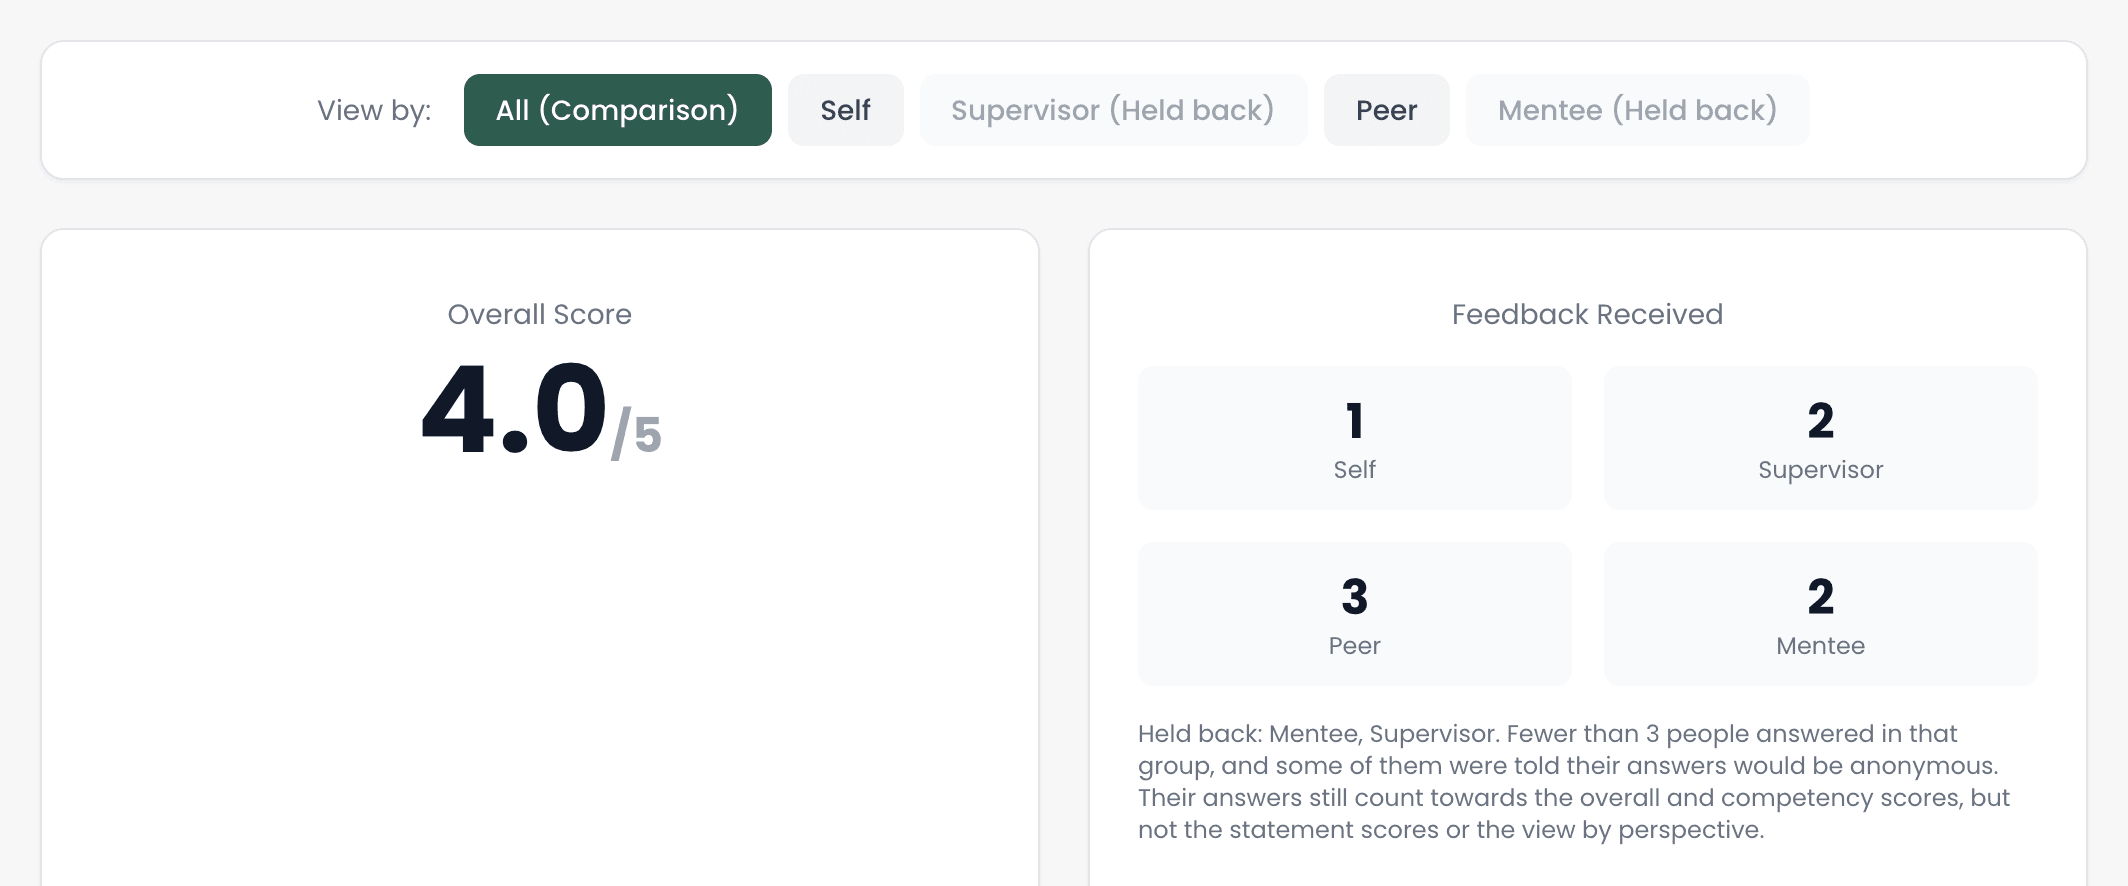Click the Feedback Received heading
Viewport: 2128px width, 886px height.
point(1587,314)
